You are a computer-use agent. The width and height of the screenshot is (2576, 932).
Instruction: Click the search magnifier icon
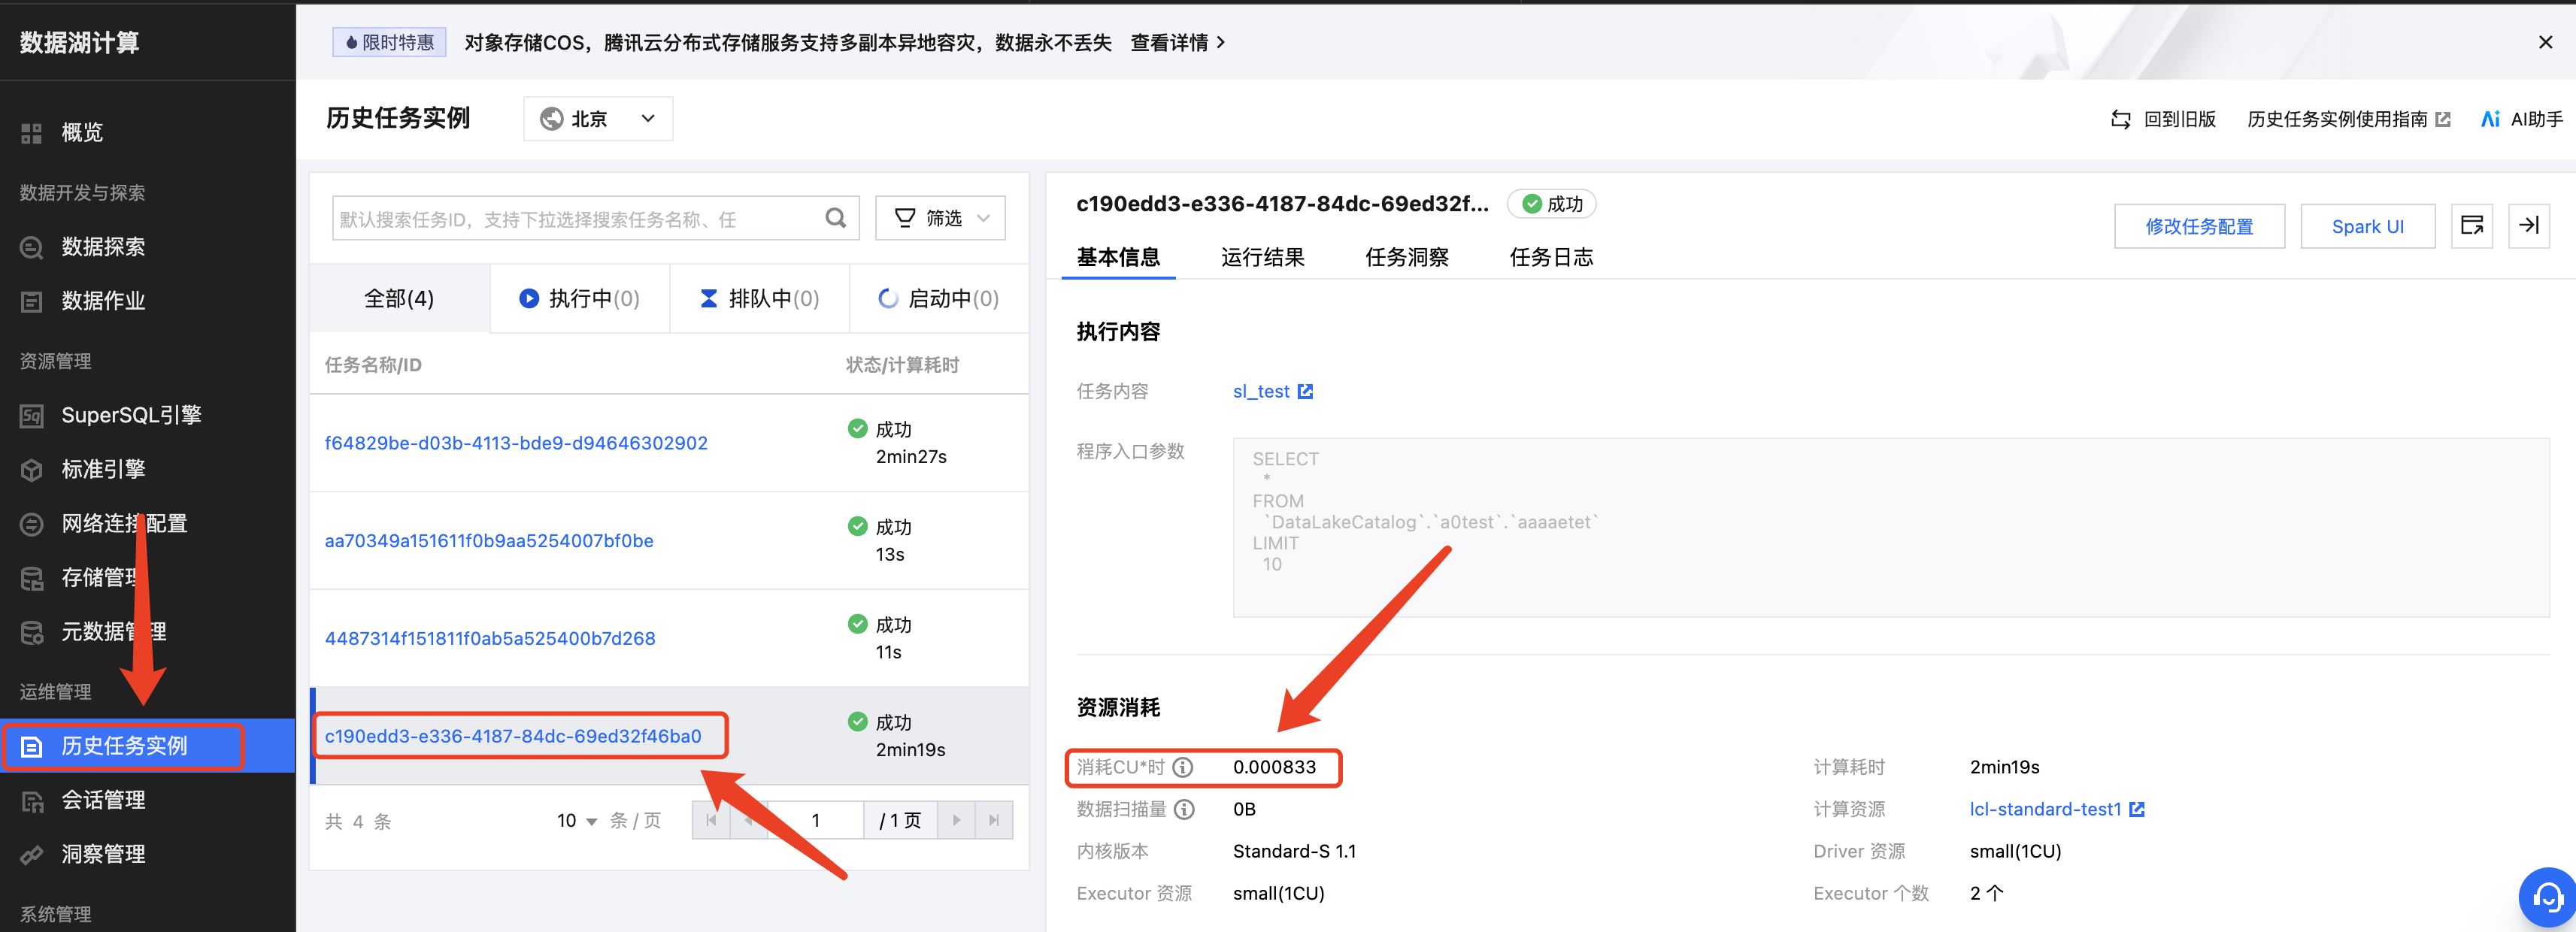point(835,218)
